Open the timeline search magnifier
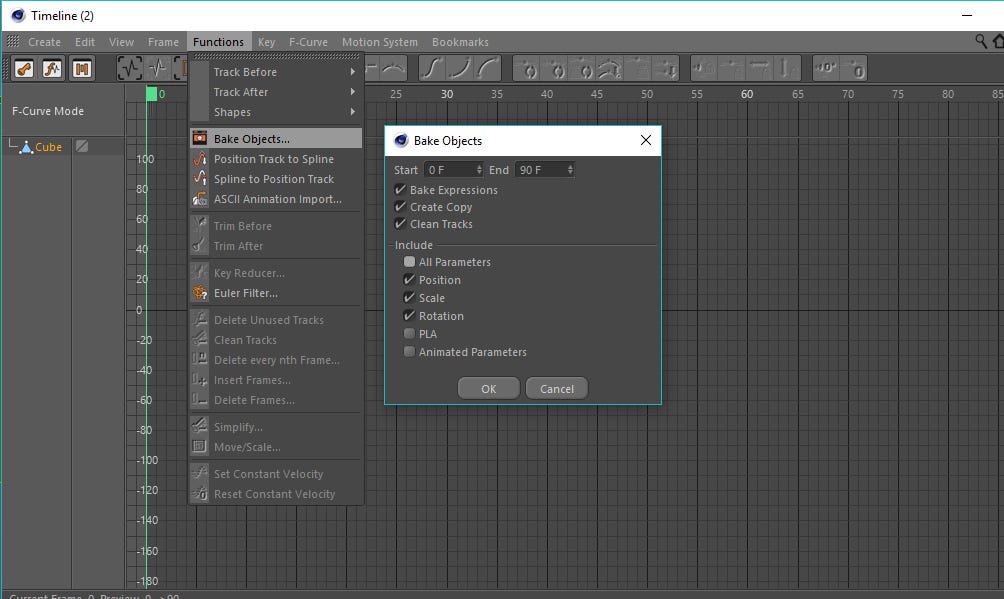Screen dimensions: 1004x599 point(980,42)
